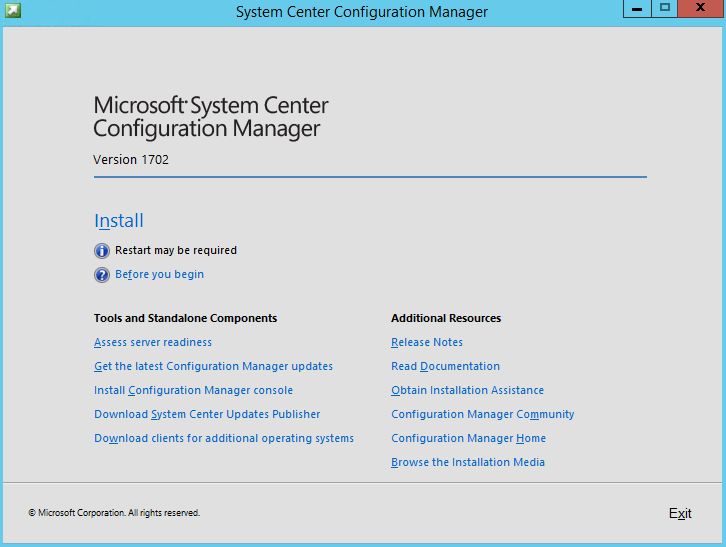
Task: Open the Release Notes link
Action: tap(427, 342)
